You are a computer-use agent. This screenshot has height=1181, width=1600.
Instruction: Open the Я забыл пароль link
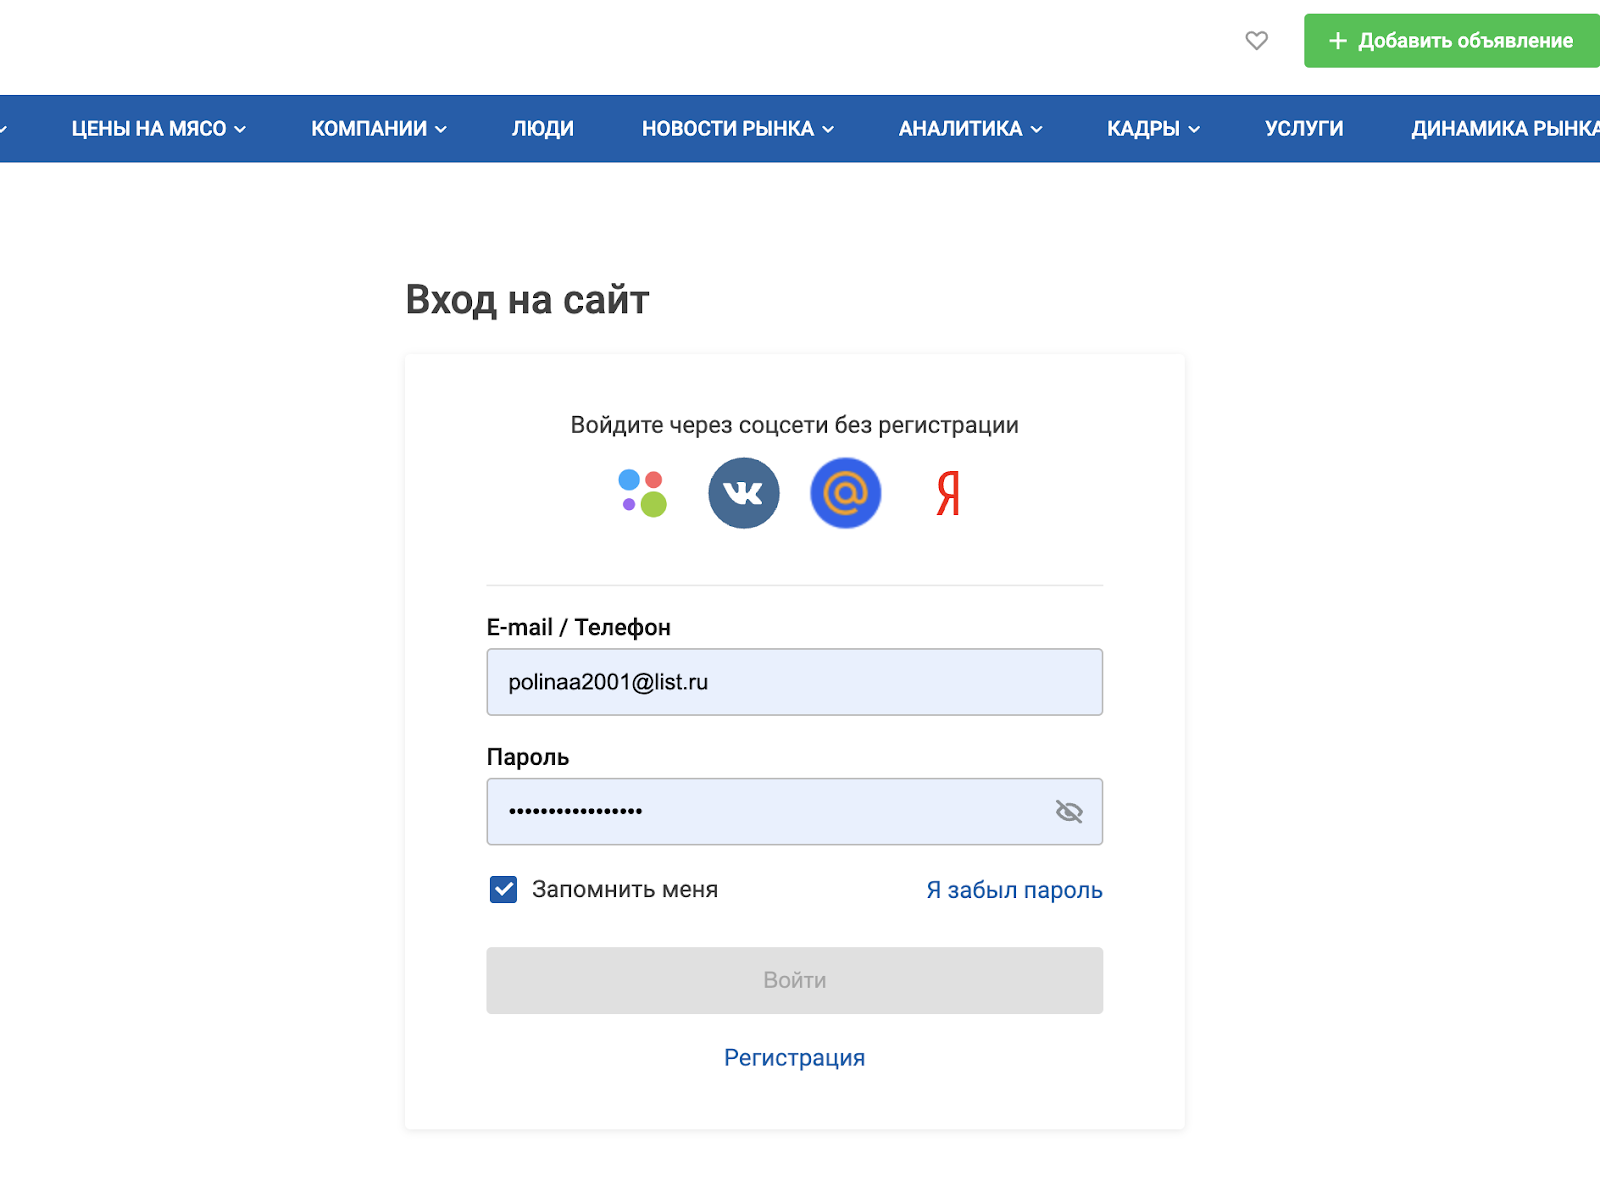tap(1014, 890)
